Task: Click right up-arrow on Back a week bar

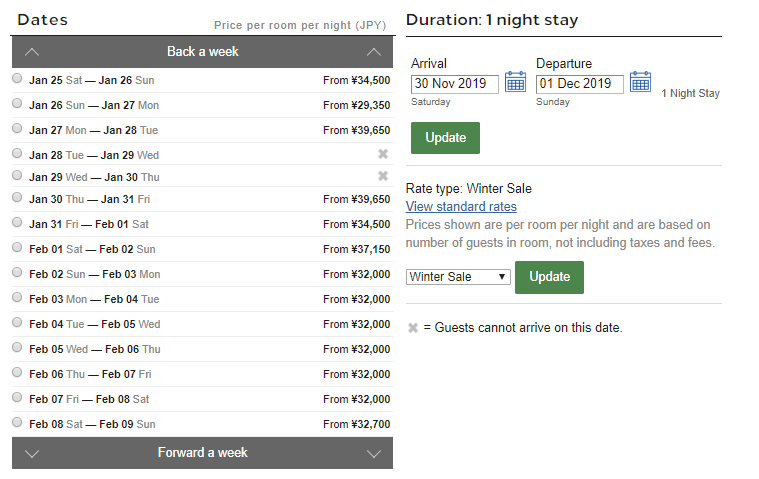Action: click(374, 51)
